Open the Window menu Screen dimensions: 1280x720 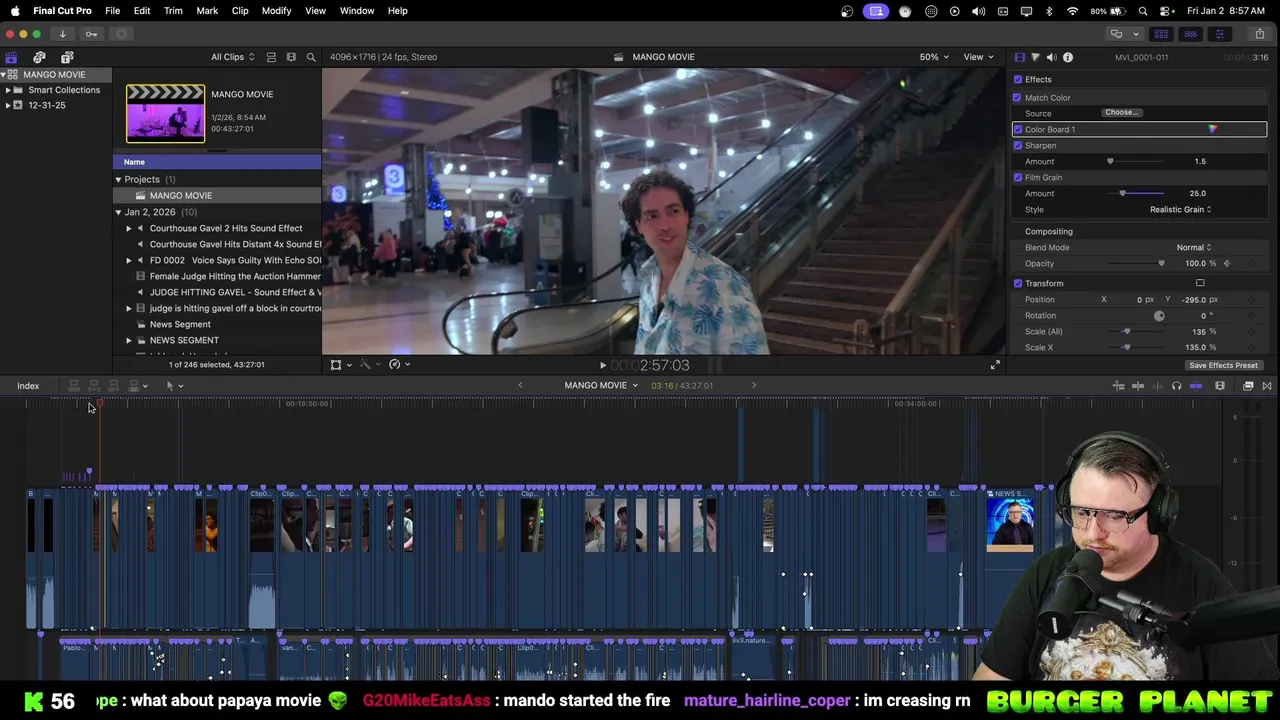(357, 11)
